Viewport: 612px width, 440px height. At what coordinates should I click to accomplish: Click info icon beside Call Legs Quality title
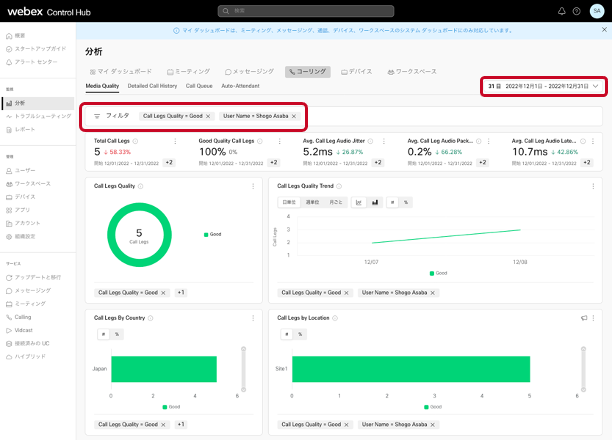pyautogui.click(x=141, y=186)
